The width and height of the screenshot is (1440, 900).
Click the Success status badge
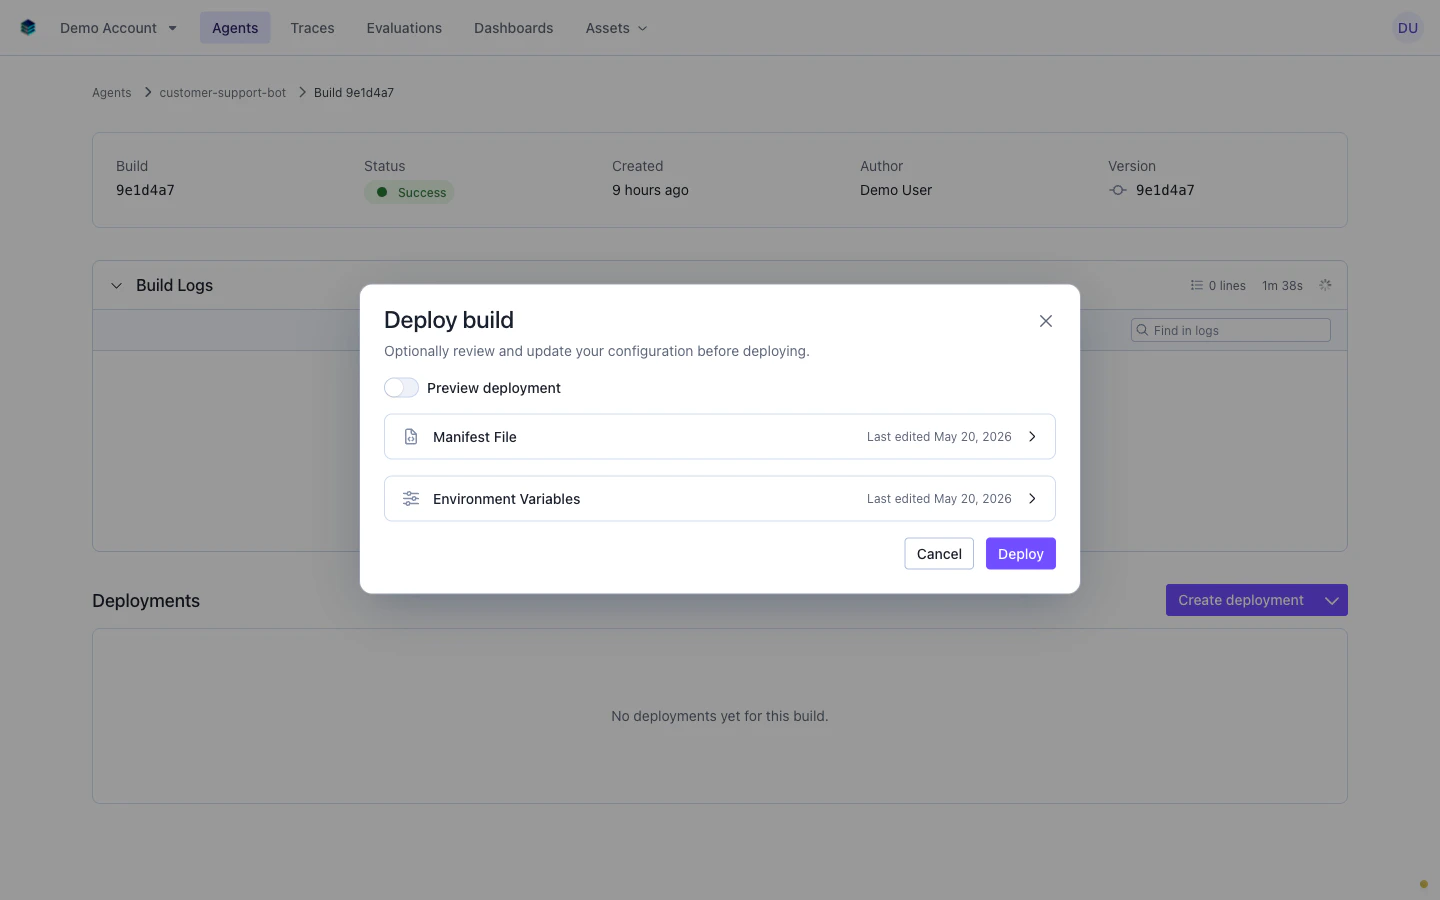tap(409, 192)
